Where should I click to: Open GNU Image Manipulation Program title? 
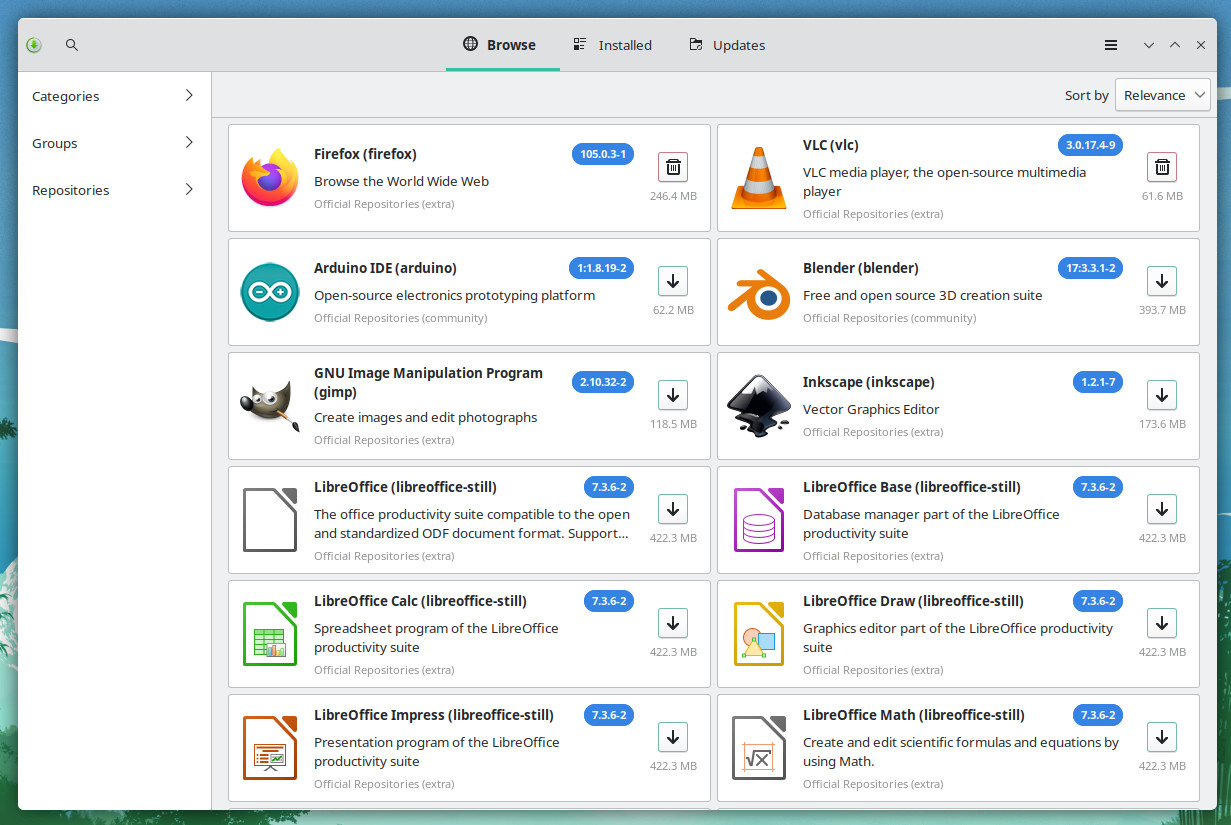pyautogui.click(x=428, y=382)
